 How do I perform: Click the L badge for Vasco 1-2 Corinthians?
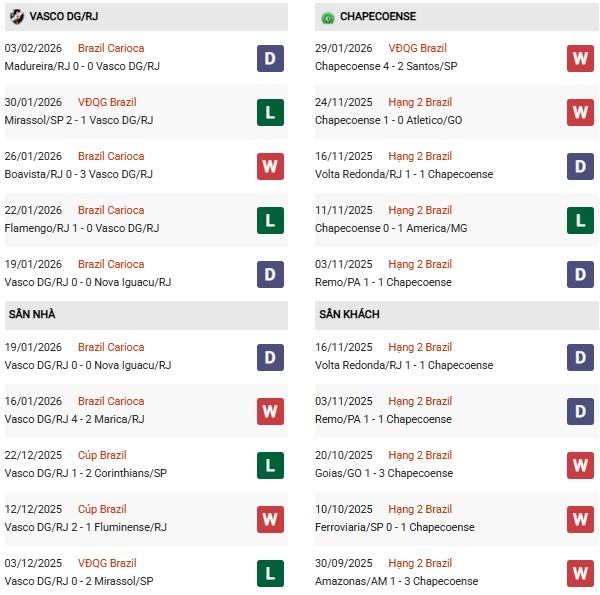(x=270, y=465)
